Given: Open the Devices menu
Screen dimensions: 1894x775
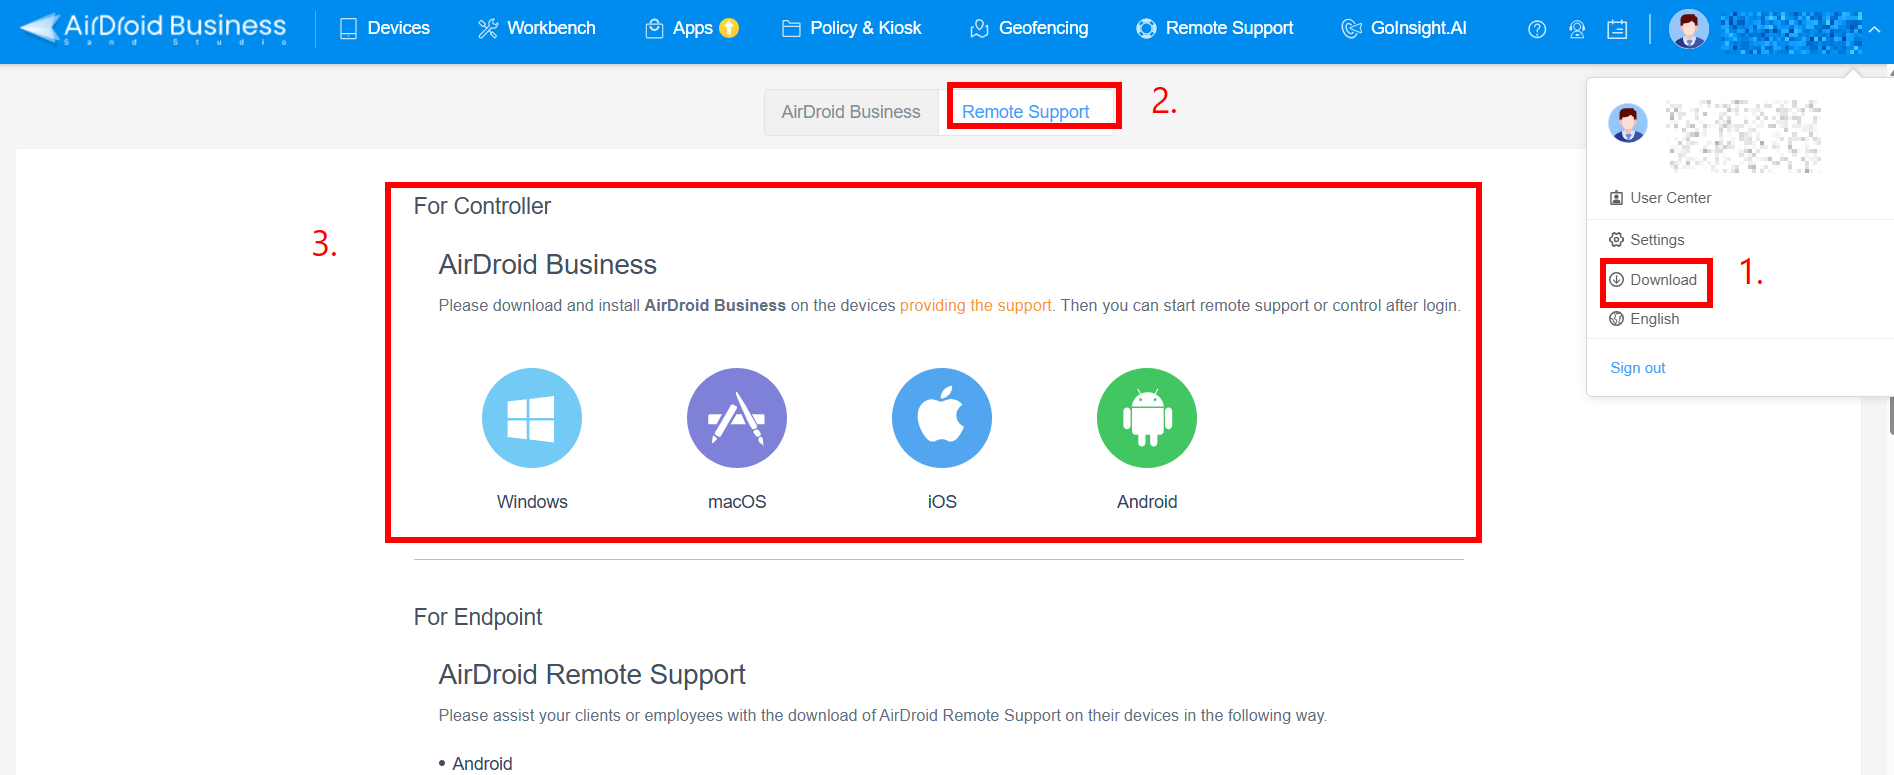Looking at the screenshot, I should 384,28.
